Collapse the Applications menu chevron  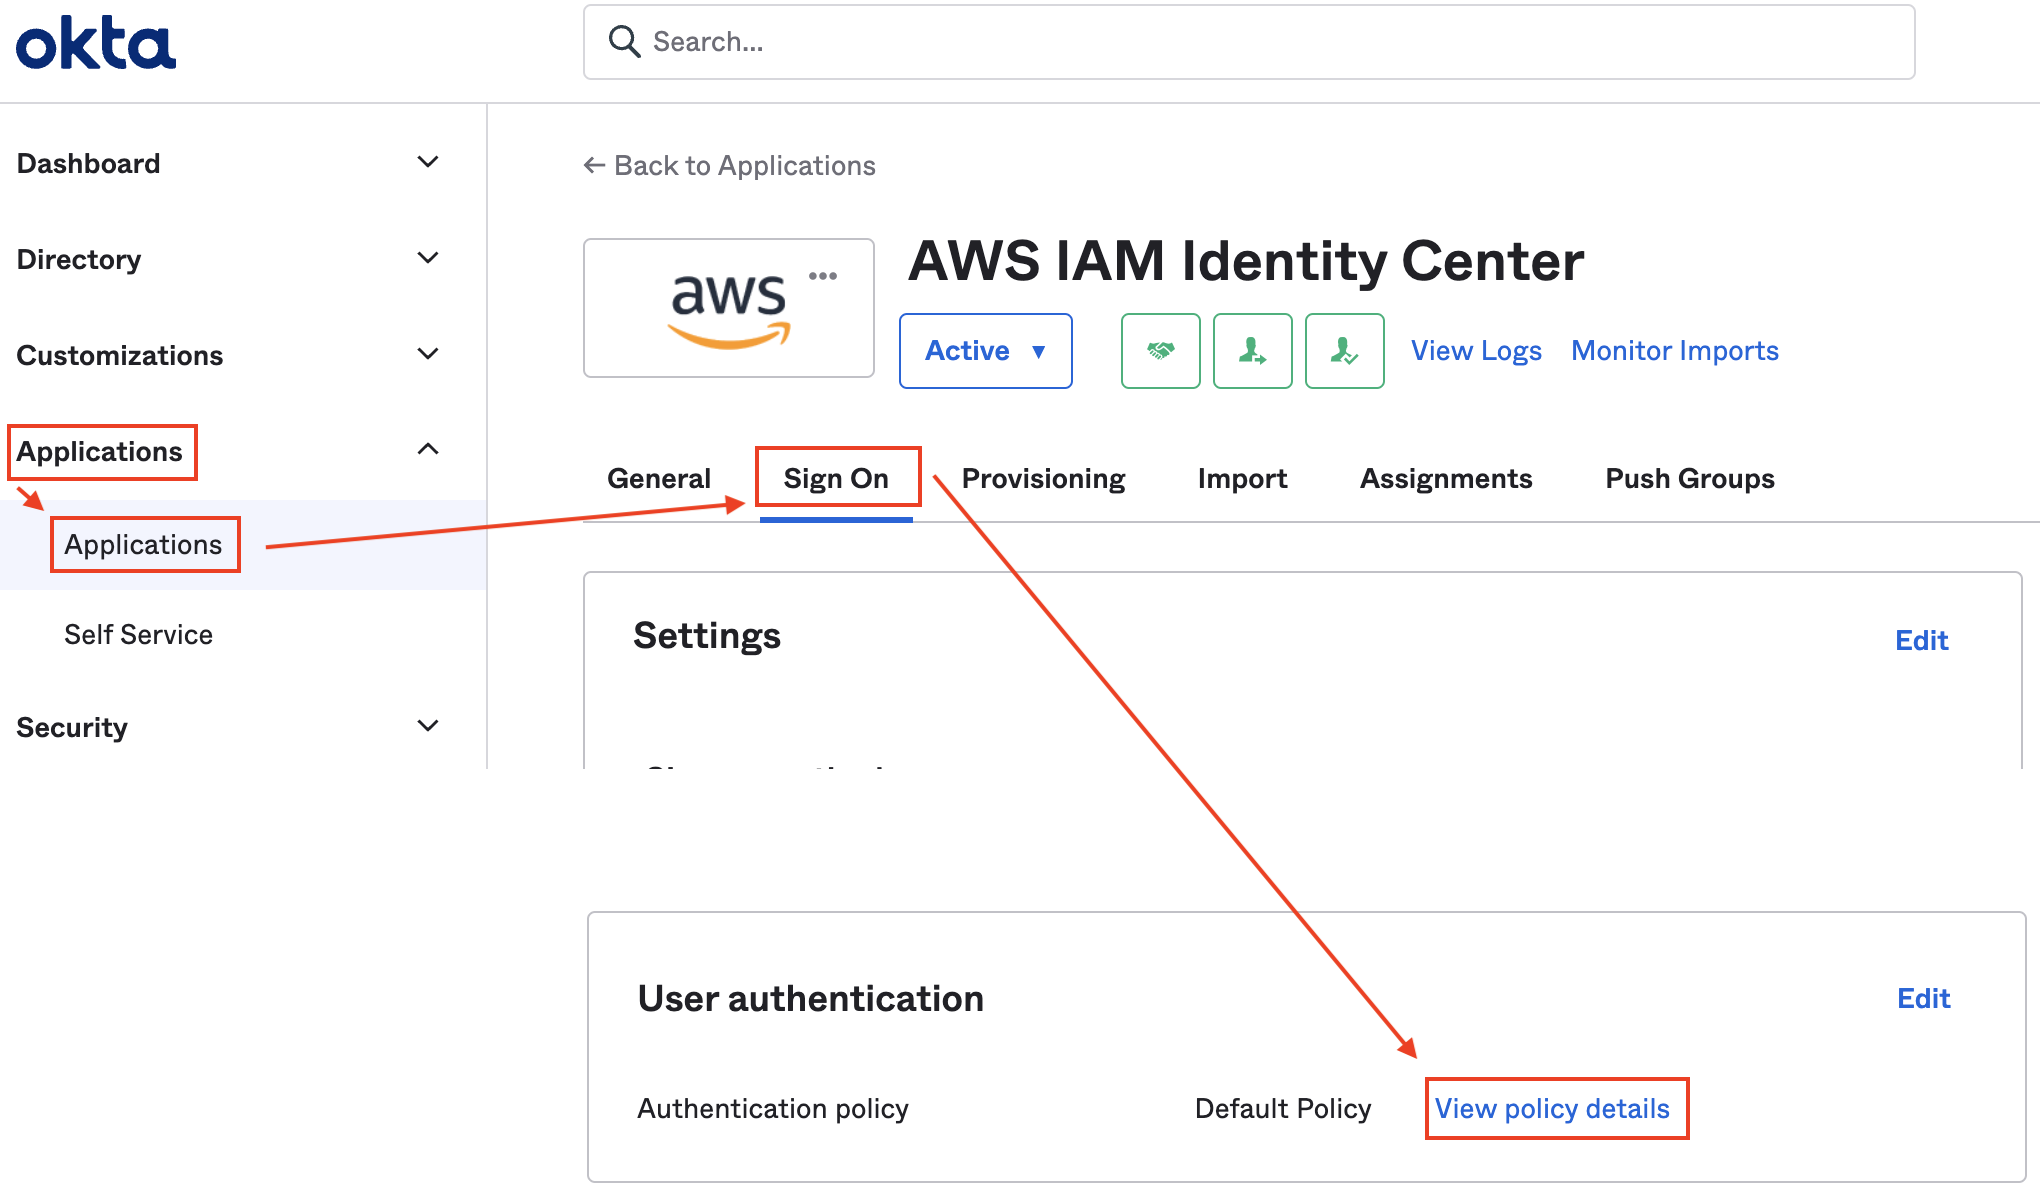click(x=428, y=449)
